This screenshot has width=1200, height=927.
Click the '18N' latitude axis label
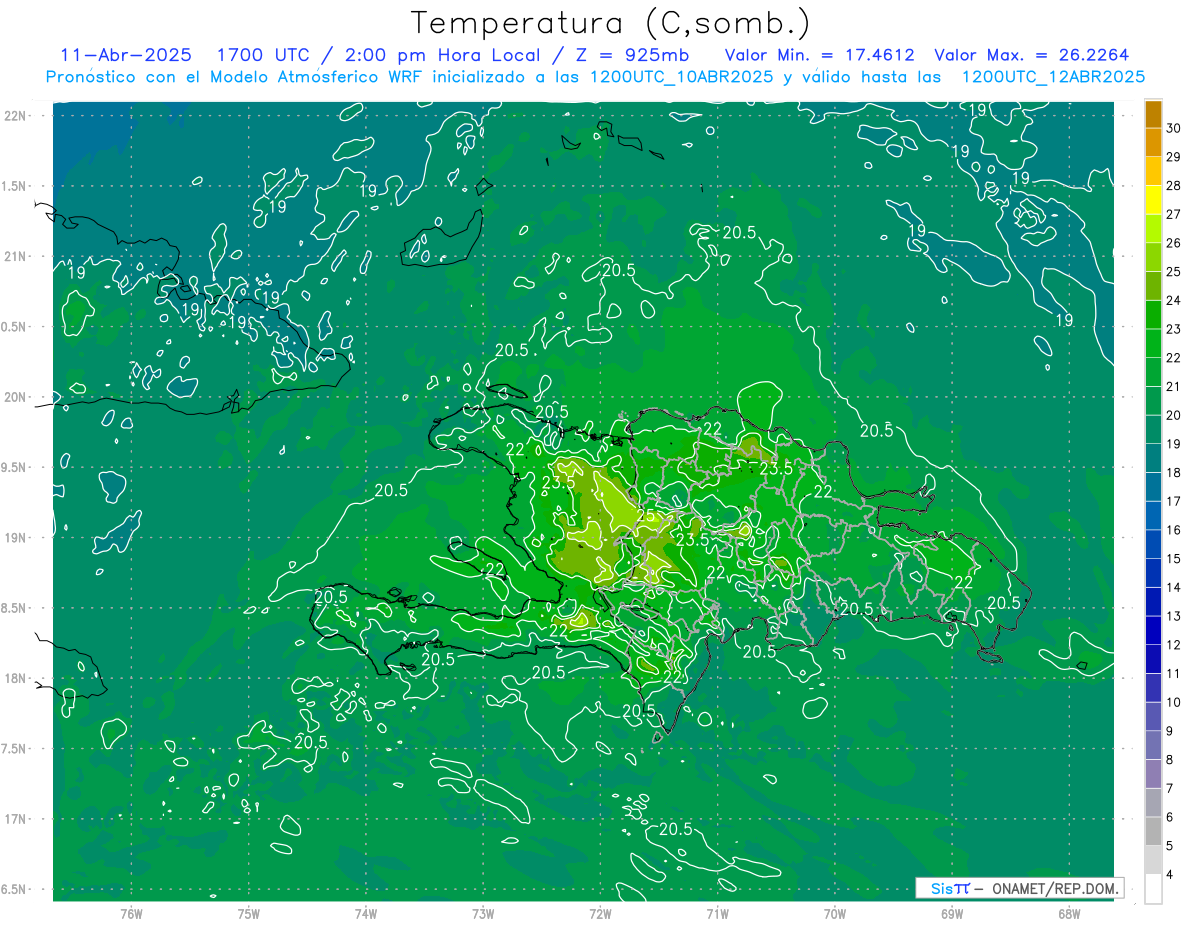click(15, 678)
